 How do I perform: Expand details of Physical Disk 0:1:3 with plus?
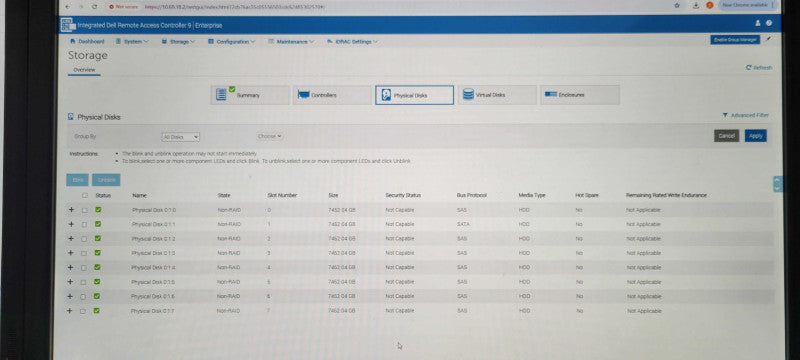(70, 252)
